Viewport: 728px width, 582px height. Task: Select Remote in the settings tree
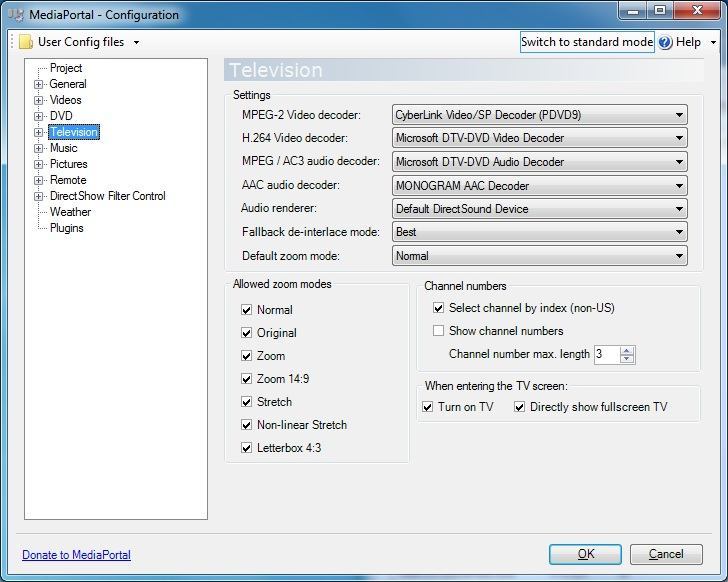coord(68,180)
